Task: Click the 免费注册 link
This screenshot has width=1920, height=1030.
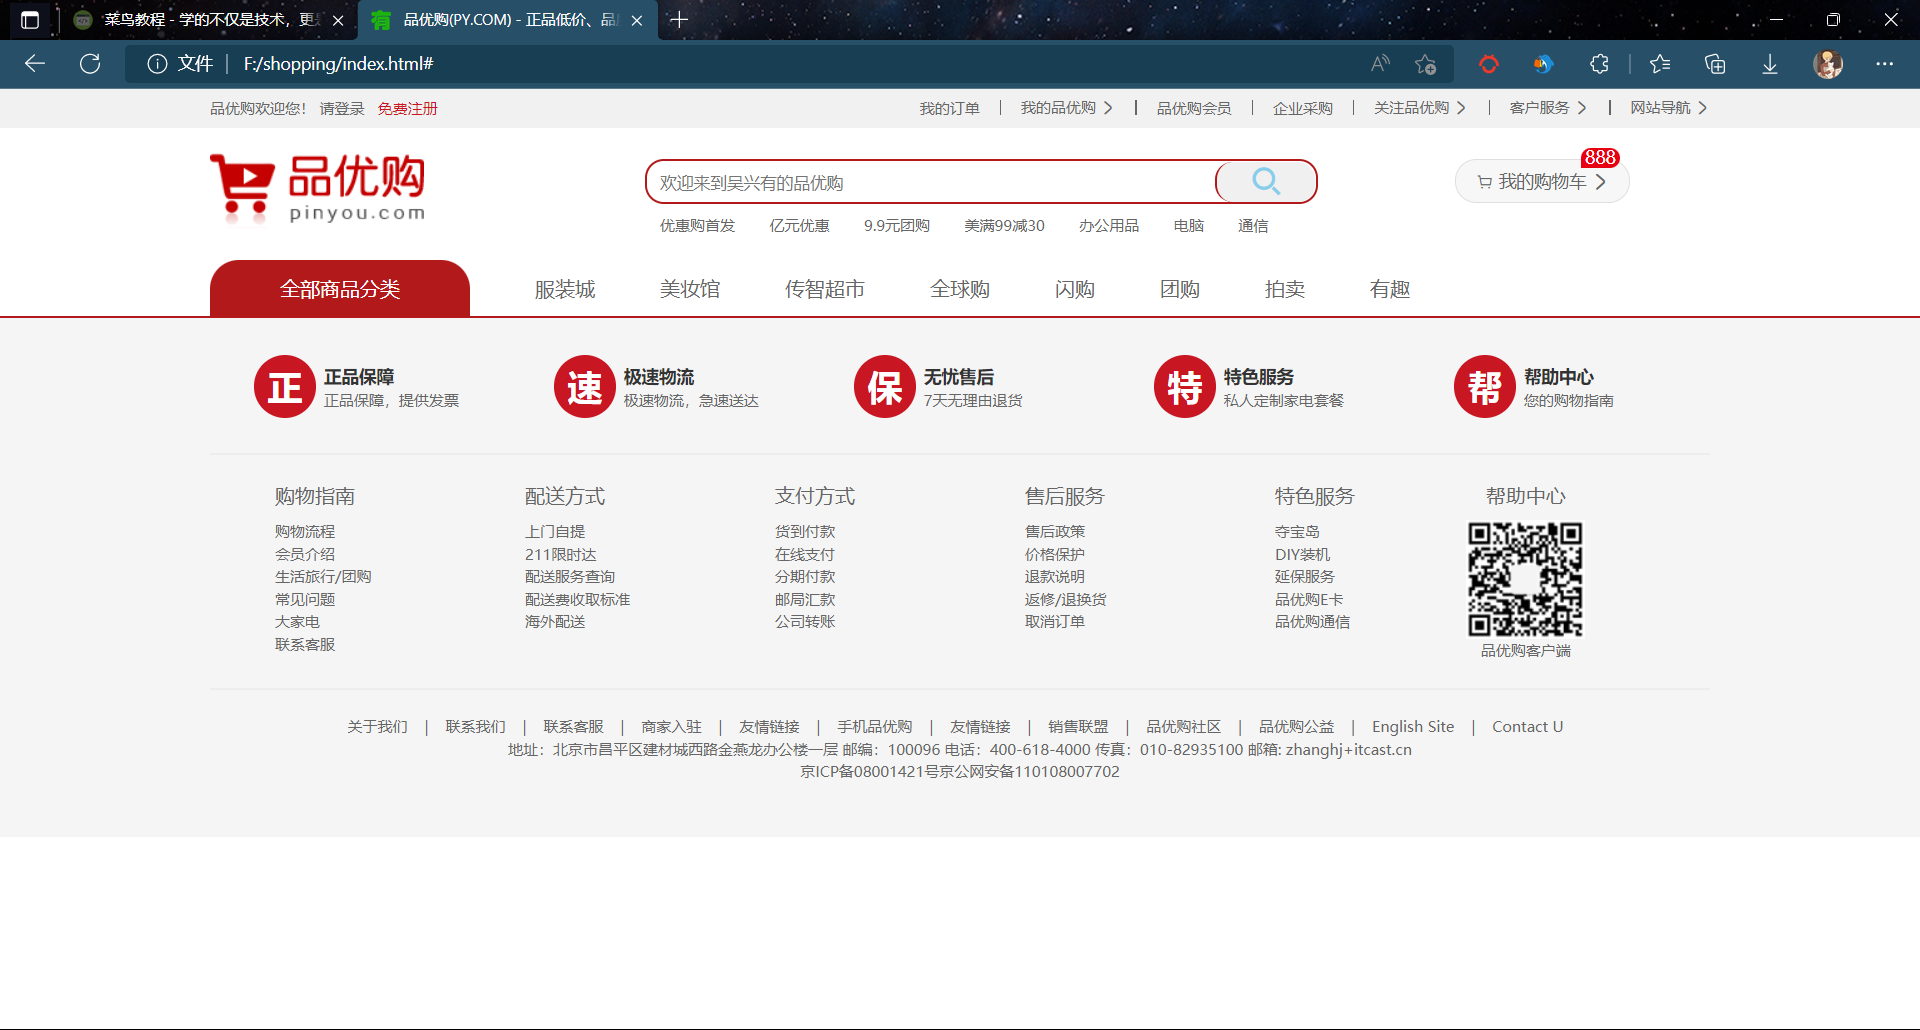Action: [407, 108]
